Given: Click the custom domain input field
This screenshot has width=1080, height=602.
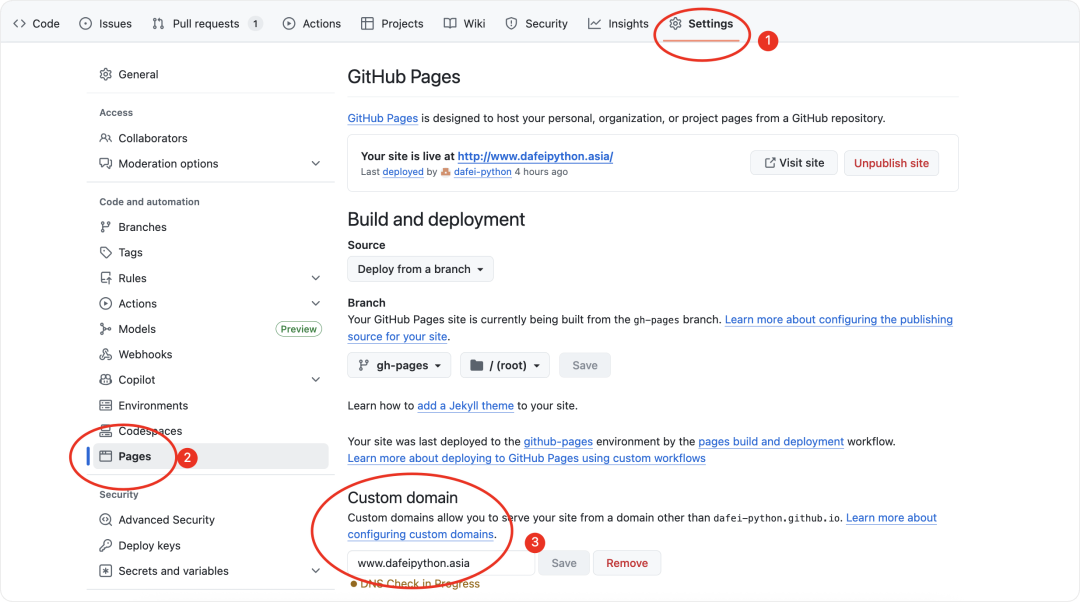Looking at the screenshot, I should pos(441,563).
